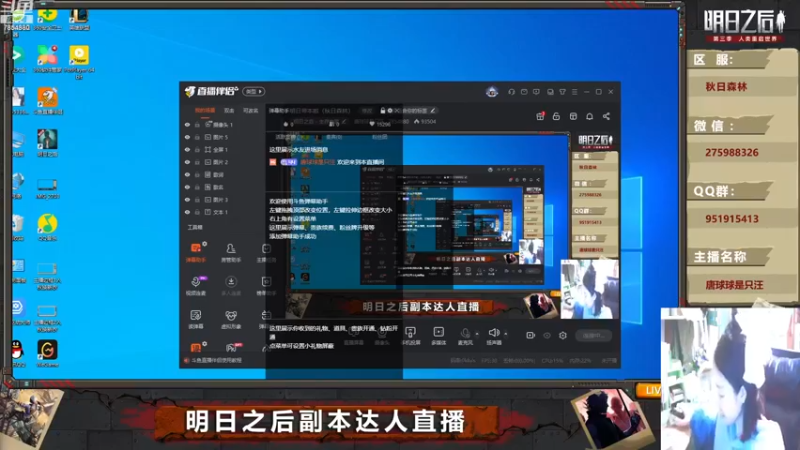Click the preview eye icon in the bottom toolbar
This screenshot has height=450, width=800.
point(547,335)
